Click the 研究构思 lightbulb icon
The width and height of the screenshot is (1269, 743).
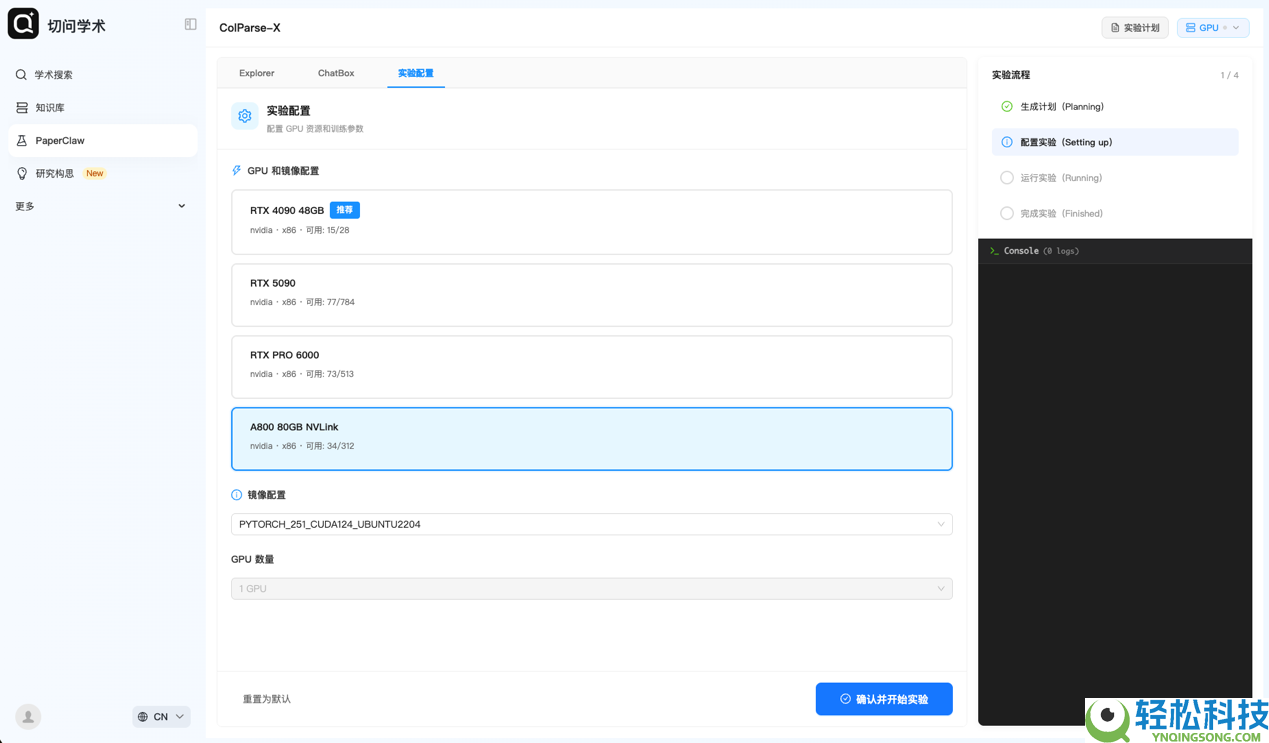coord(21,174)
